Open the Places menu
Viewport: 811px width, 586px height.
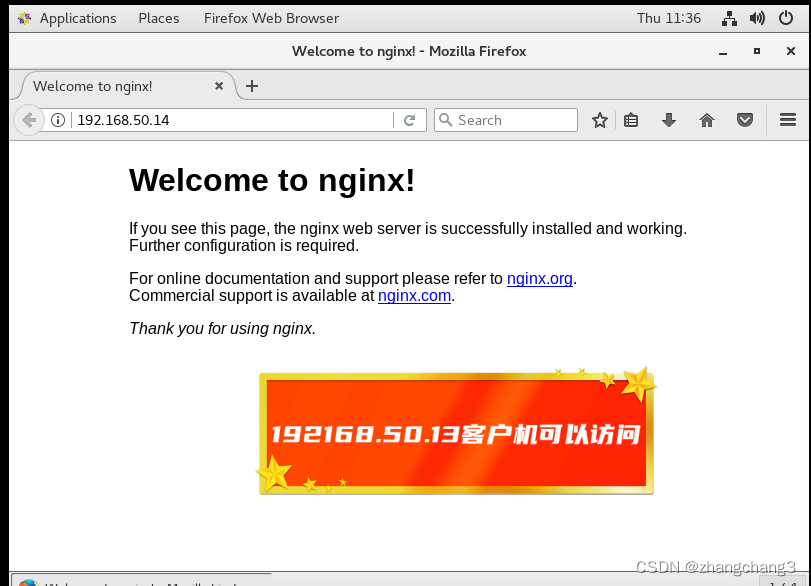tap(159, 19)
